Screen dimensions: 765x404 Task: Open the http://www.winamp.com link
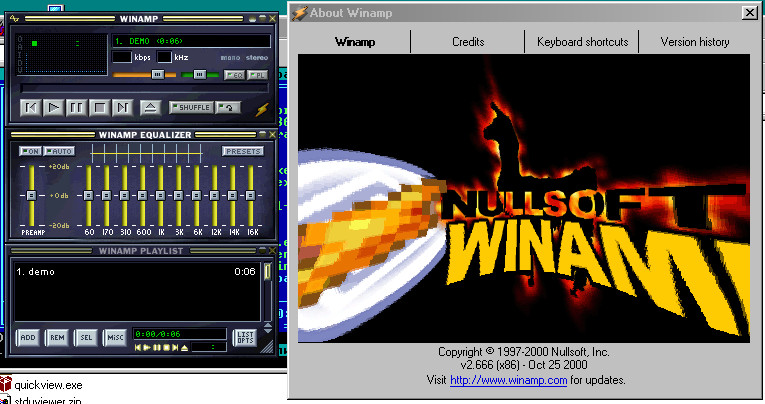[508, 380]
